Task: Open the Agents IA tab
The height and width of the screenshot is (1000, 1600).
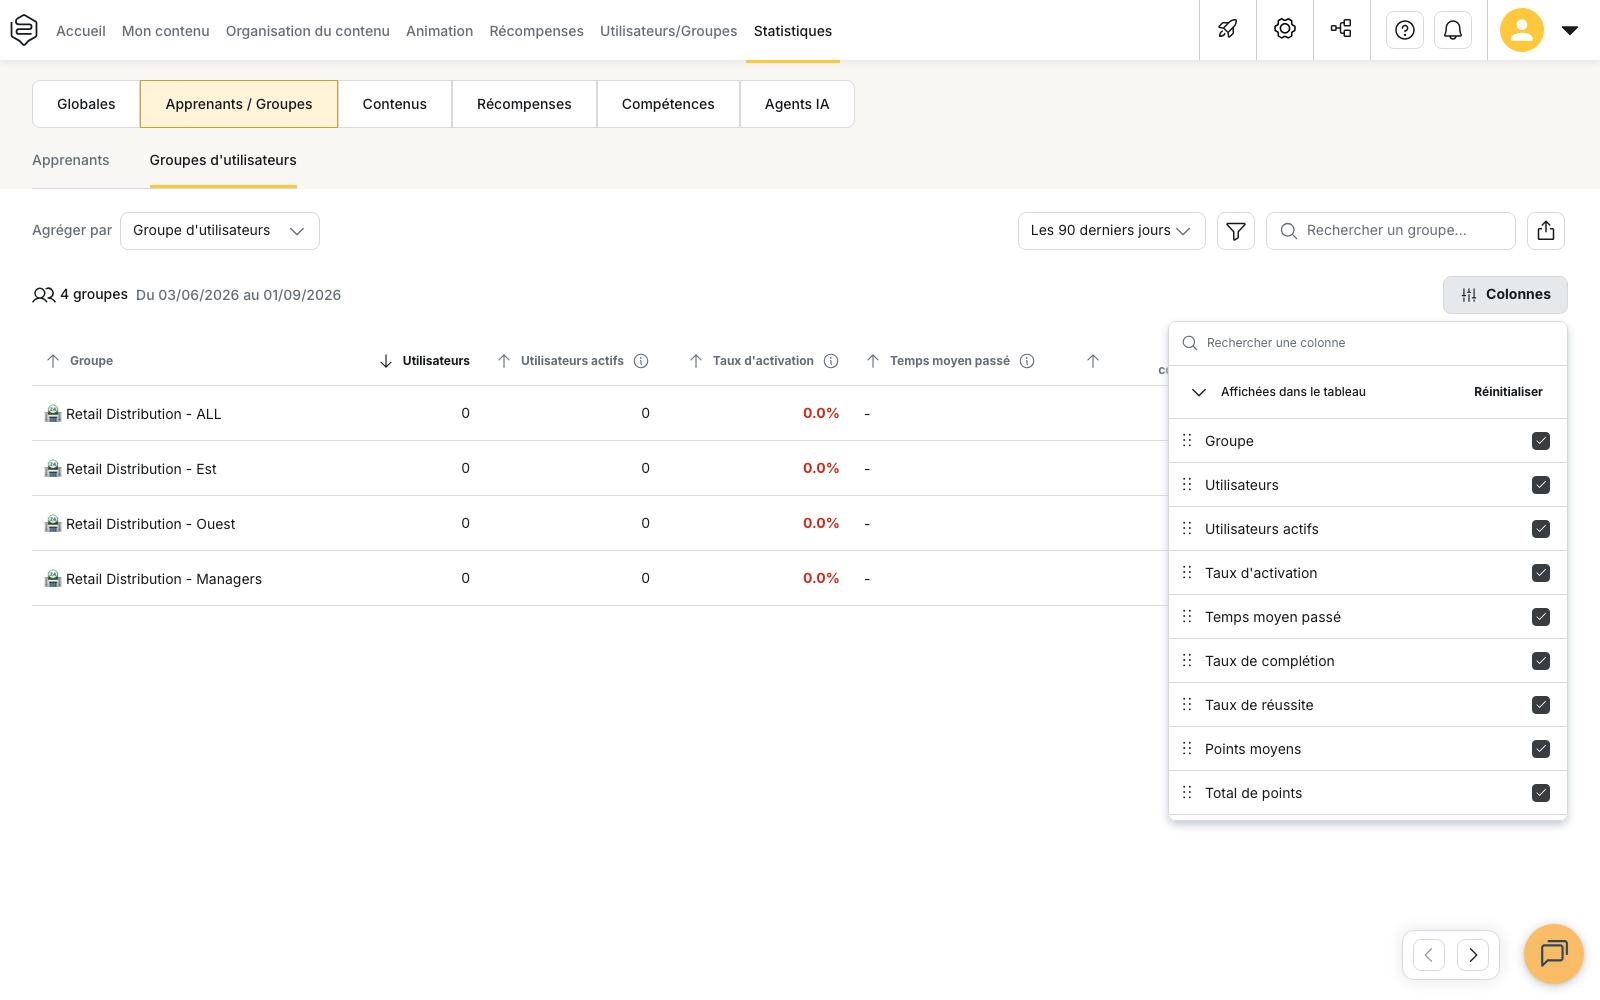Action: point(797,104)
